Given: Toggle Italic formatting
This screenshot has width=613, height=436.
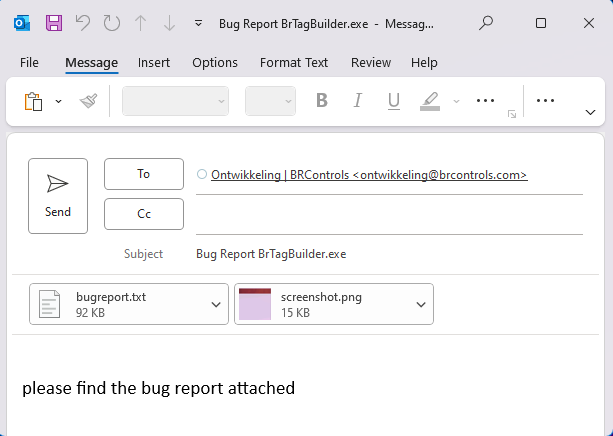Looking at the screenshot, I should pyautogui.click(x=357, y=101).
